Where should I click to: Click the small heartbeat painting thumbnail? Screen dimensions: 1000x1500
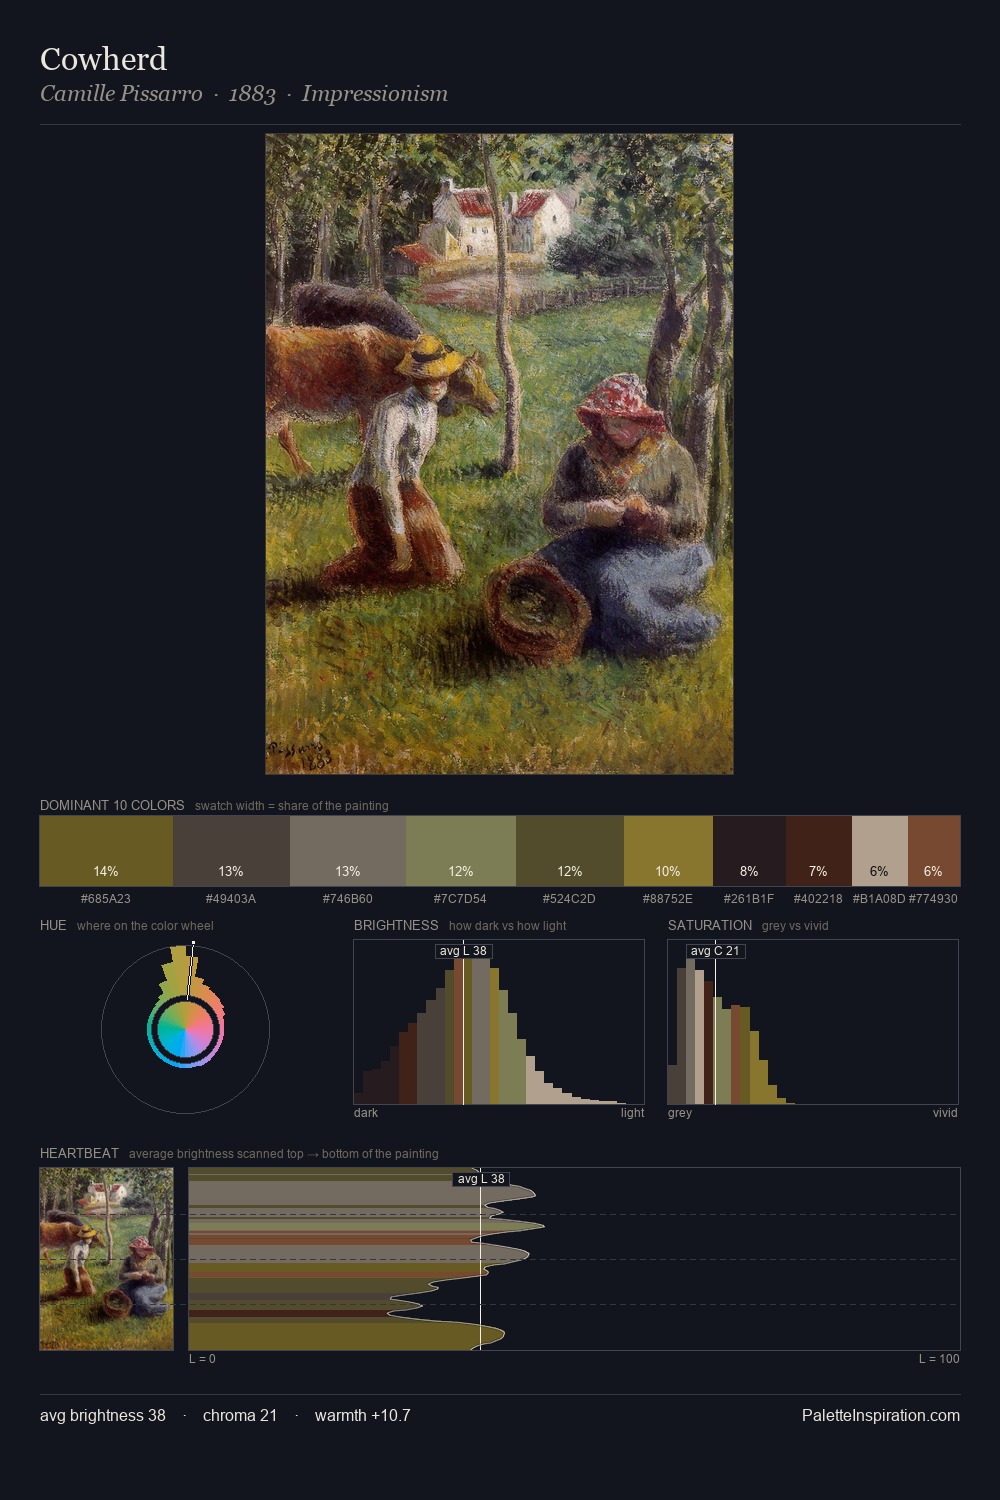tap(107, 1259)
